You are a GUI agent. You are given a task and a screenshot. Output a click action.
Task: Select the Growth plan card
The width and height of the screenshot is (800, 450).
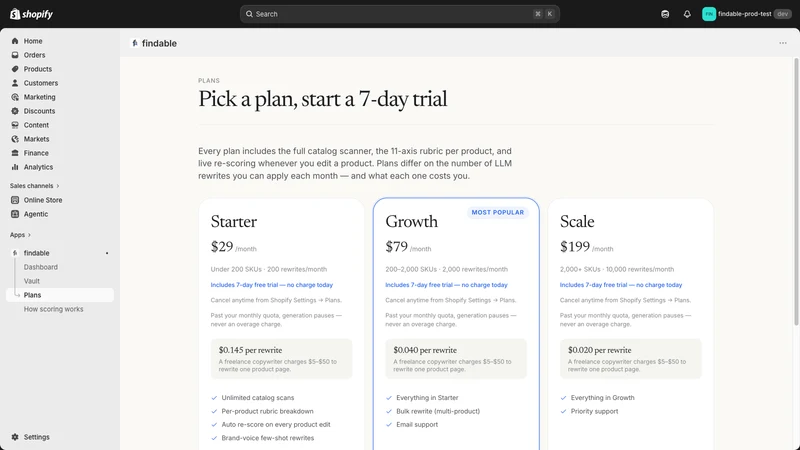(x=456, y=324)
